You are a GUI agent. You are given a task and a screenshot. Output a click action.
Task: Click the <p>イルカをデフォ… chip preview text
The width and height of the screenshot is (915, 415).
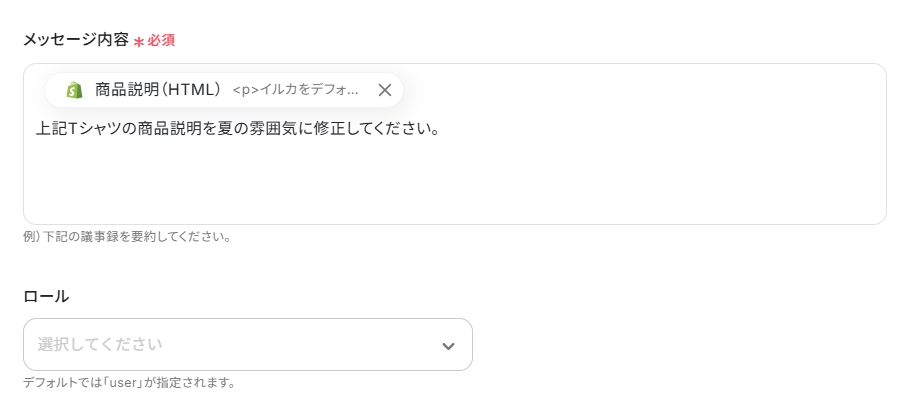point(295,90)
